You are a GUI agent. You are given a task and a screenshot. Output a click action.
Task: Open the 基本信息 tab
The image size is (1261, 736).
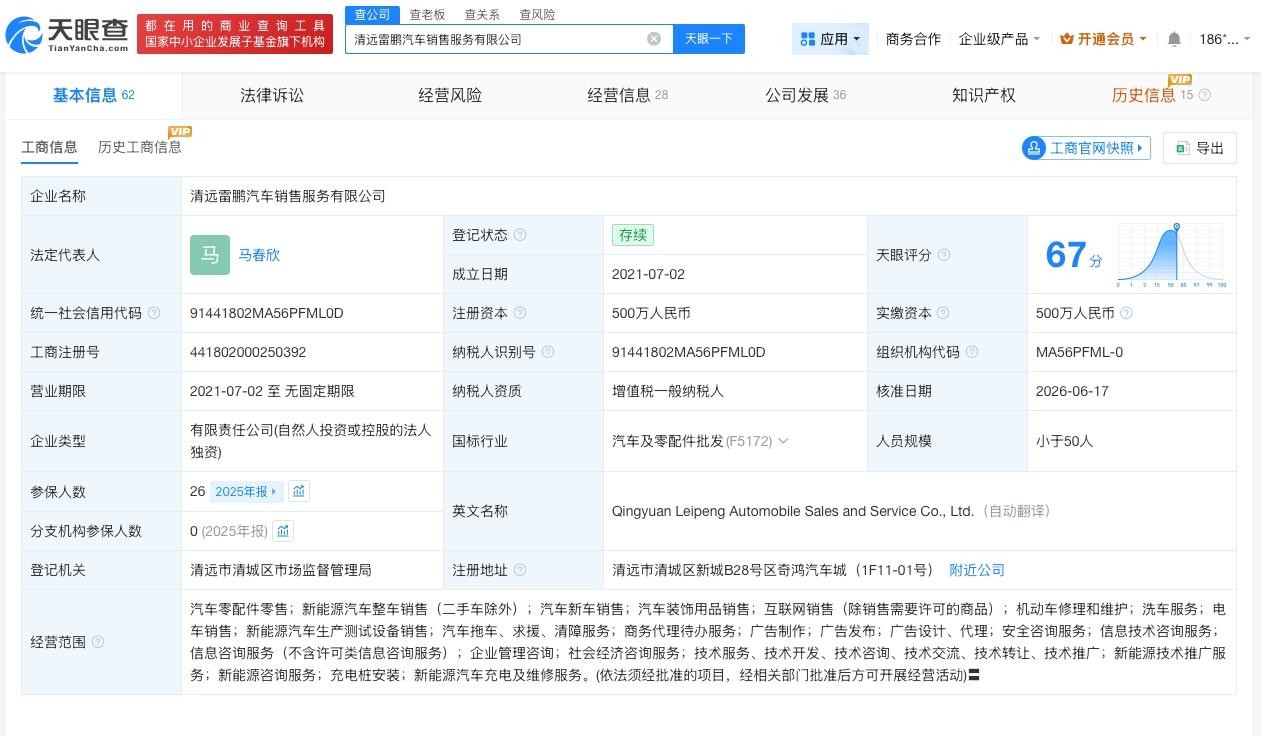click(x=94, y=95)
